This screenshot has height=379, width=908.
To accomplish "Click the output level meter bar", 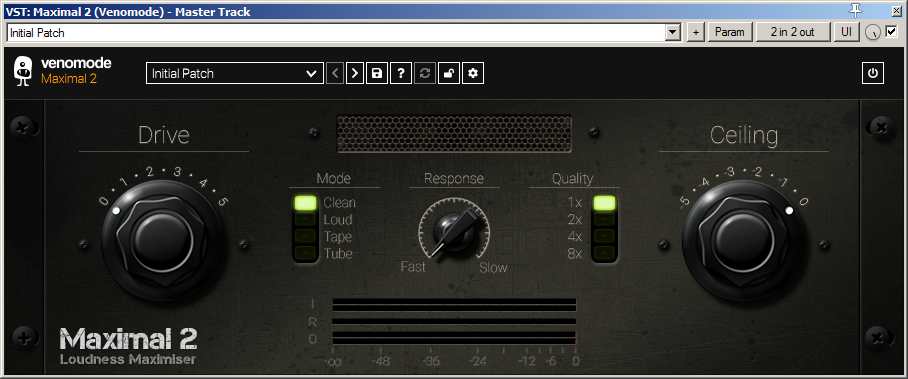I will tap(454, 338).
